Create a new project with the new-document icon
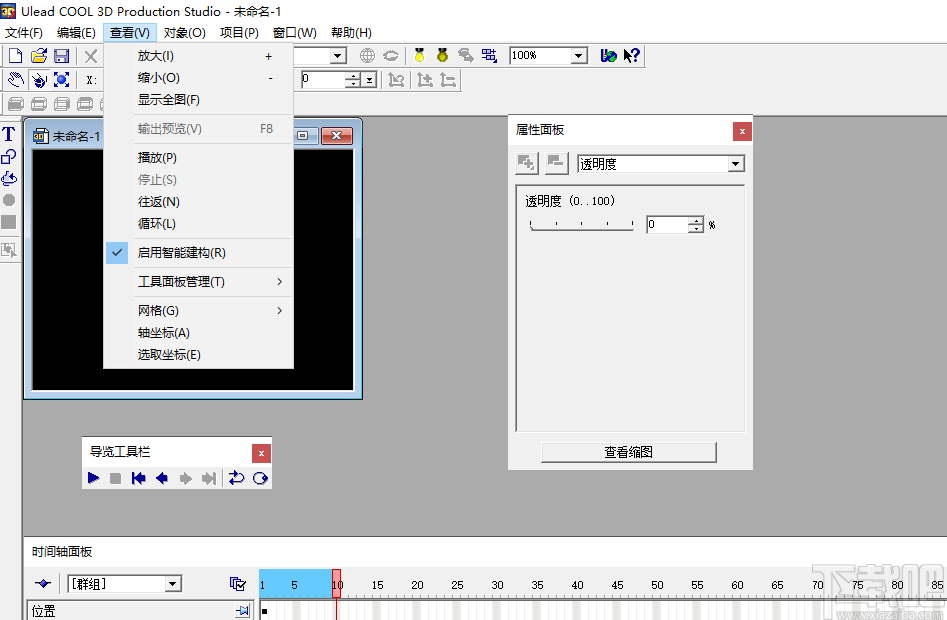Image resolution: width=947 pixels, height=620 pixels. (14, 56)
